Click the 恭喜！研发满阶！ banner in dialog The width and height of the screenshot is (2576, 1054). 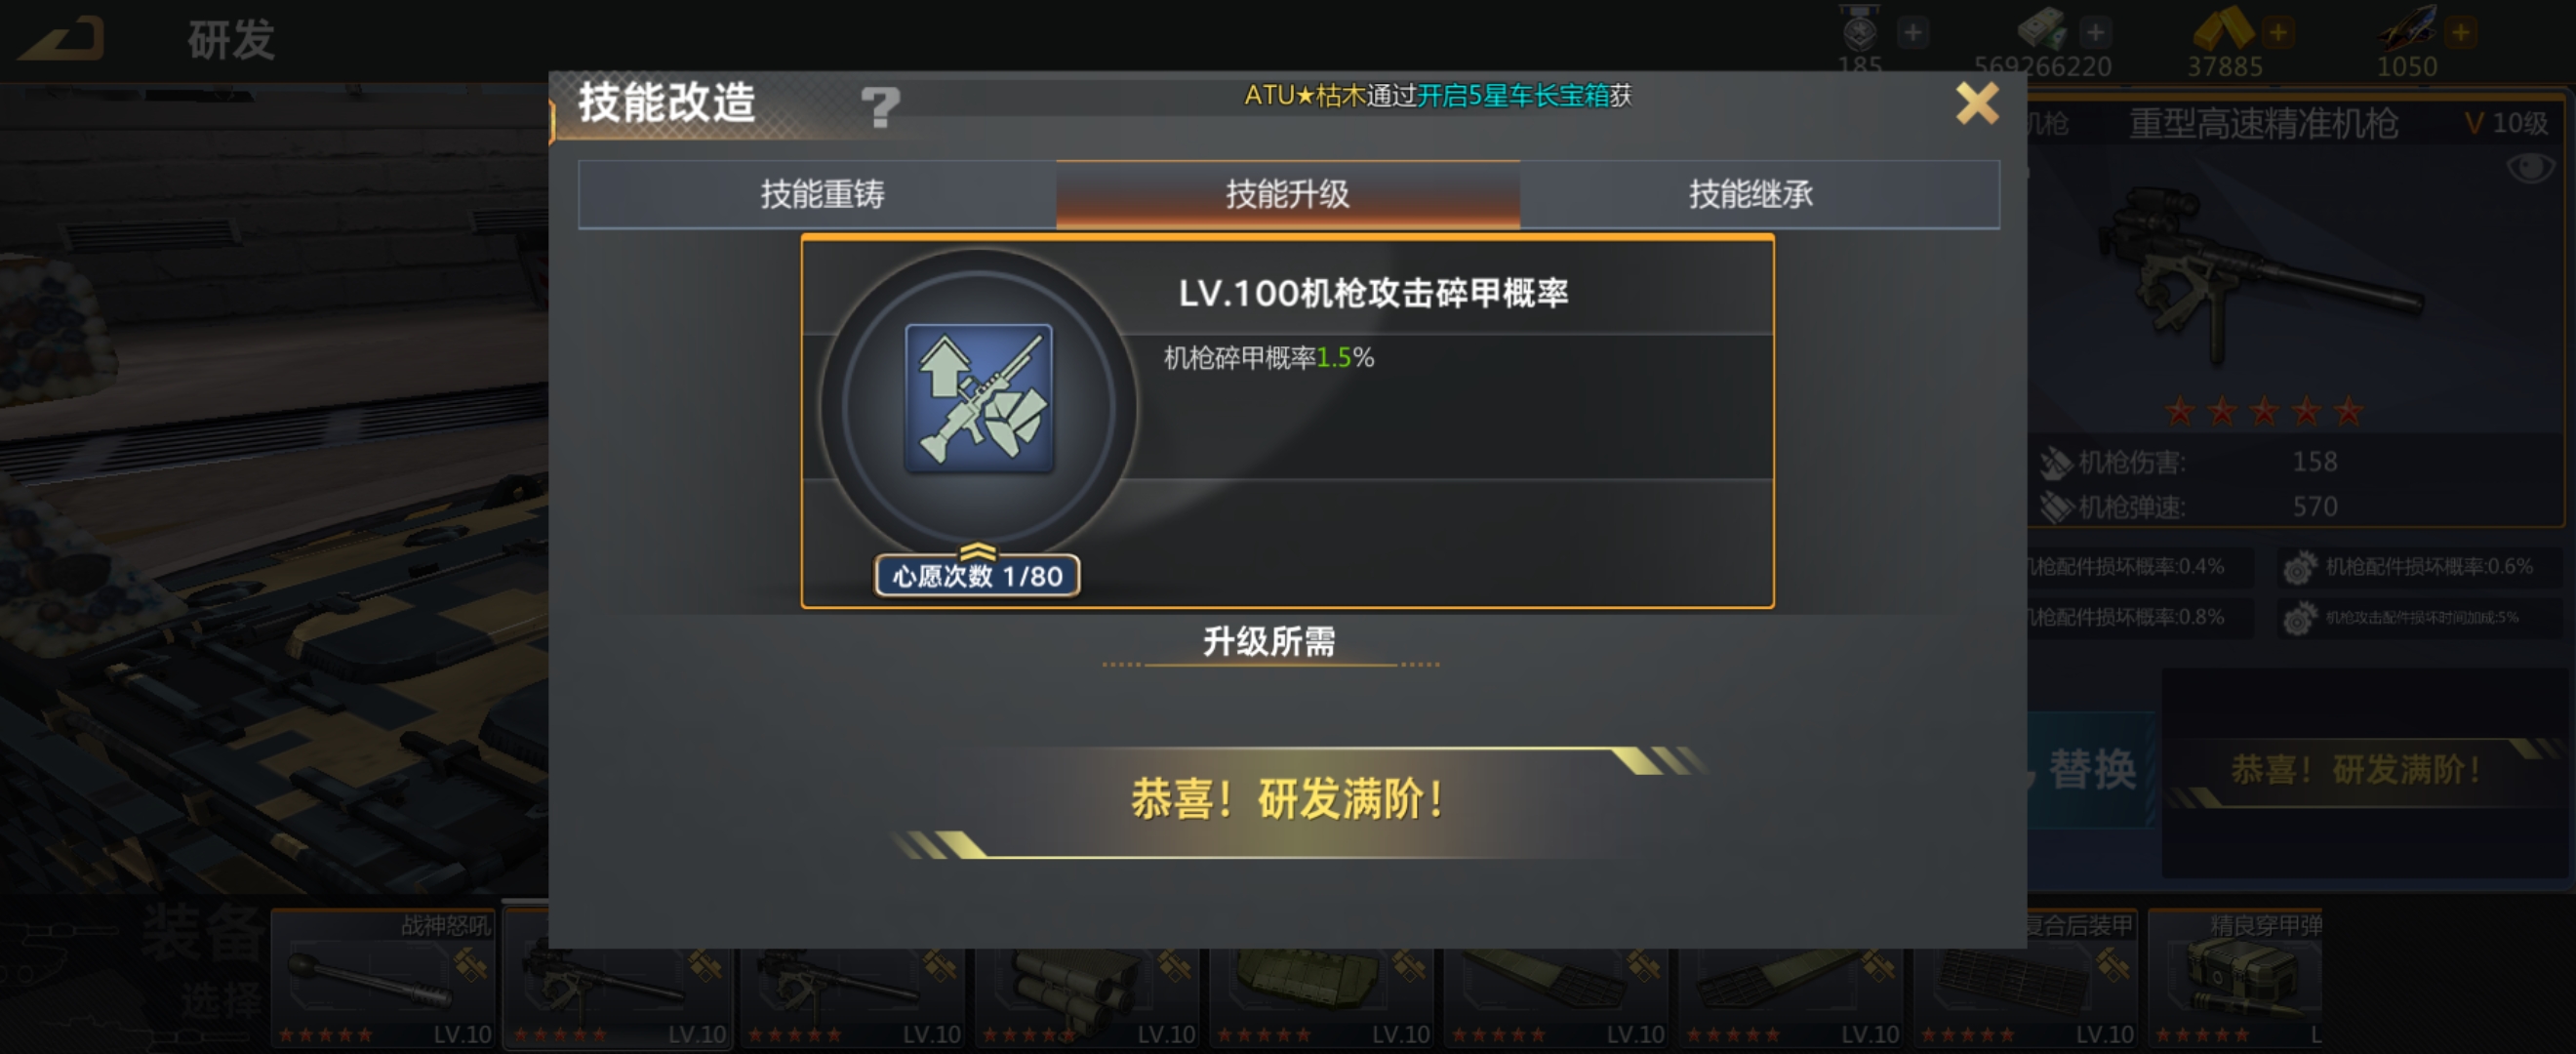(1287, 800)
